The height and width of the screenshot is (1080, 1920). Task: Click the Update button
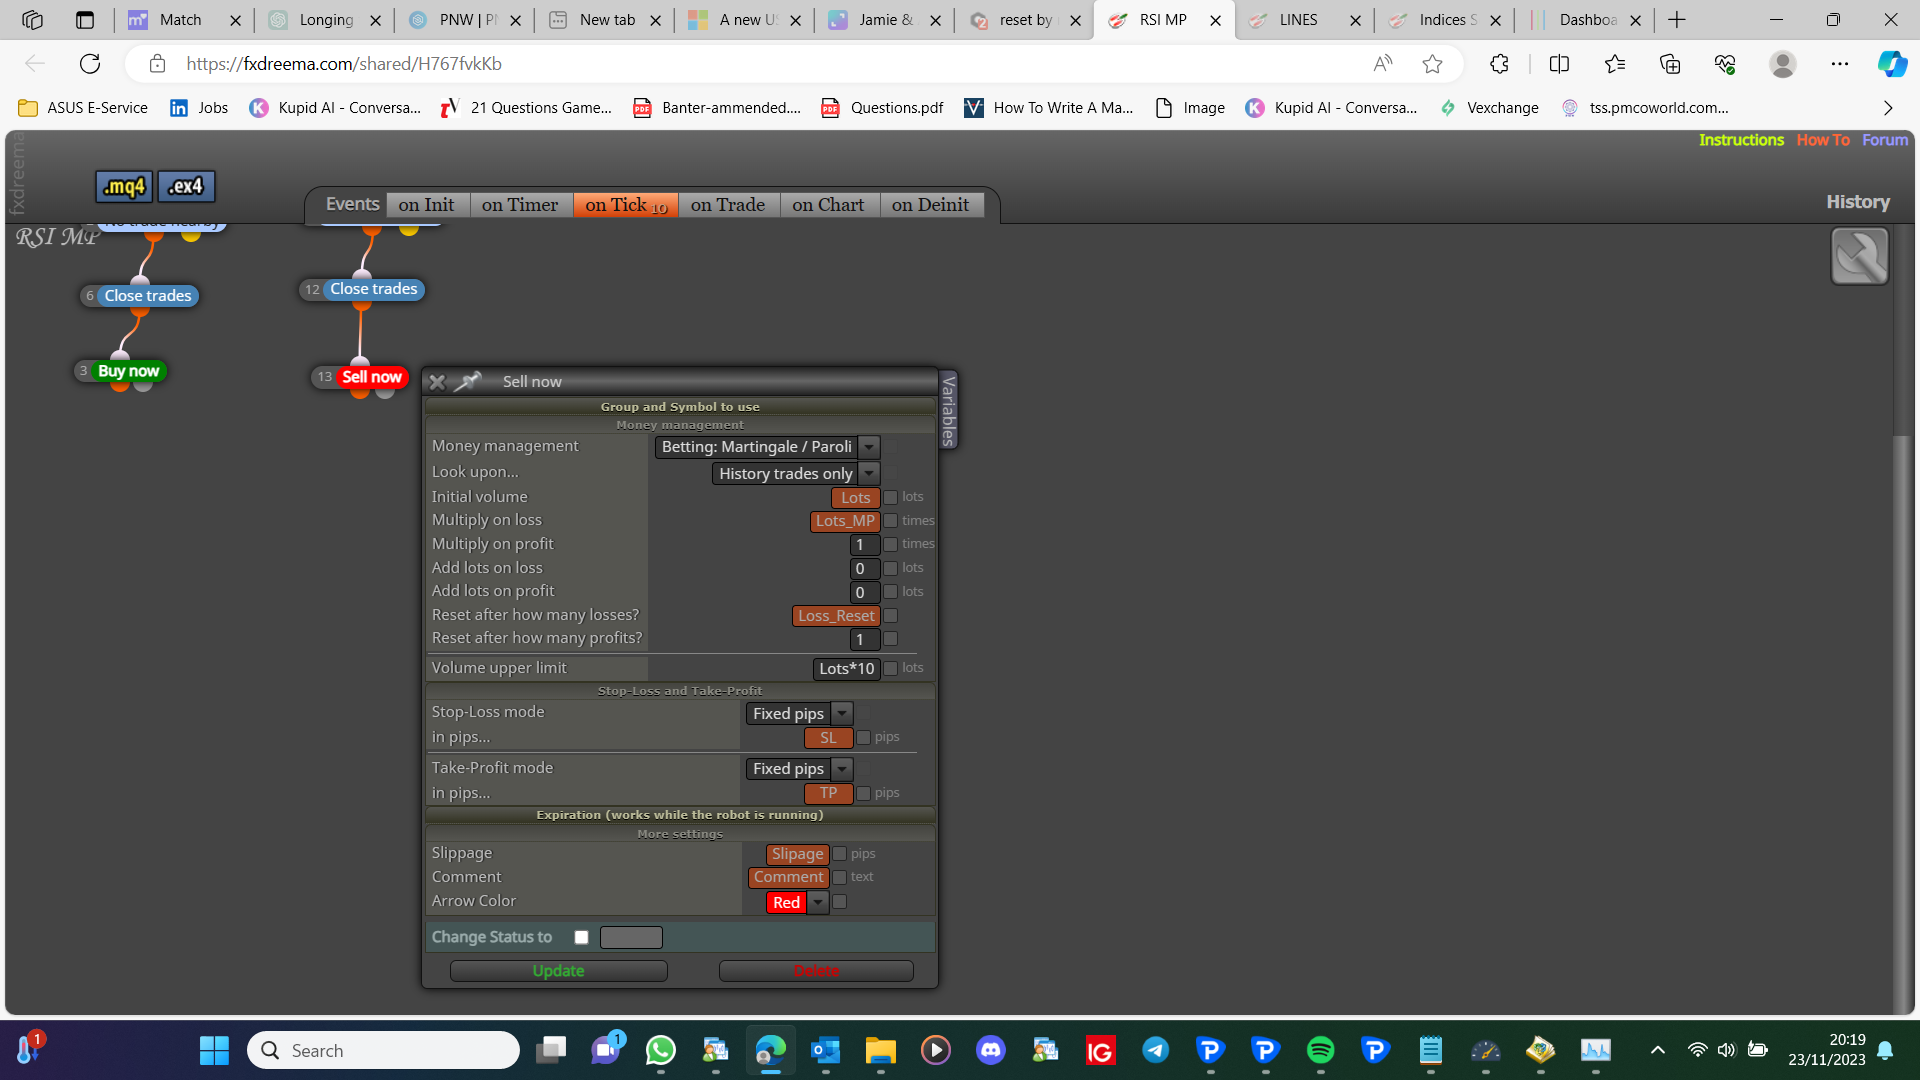(x=558, y=971)
